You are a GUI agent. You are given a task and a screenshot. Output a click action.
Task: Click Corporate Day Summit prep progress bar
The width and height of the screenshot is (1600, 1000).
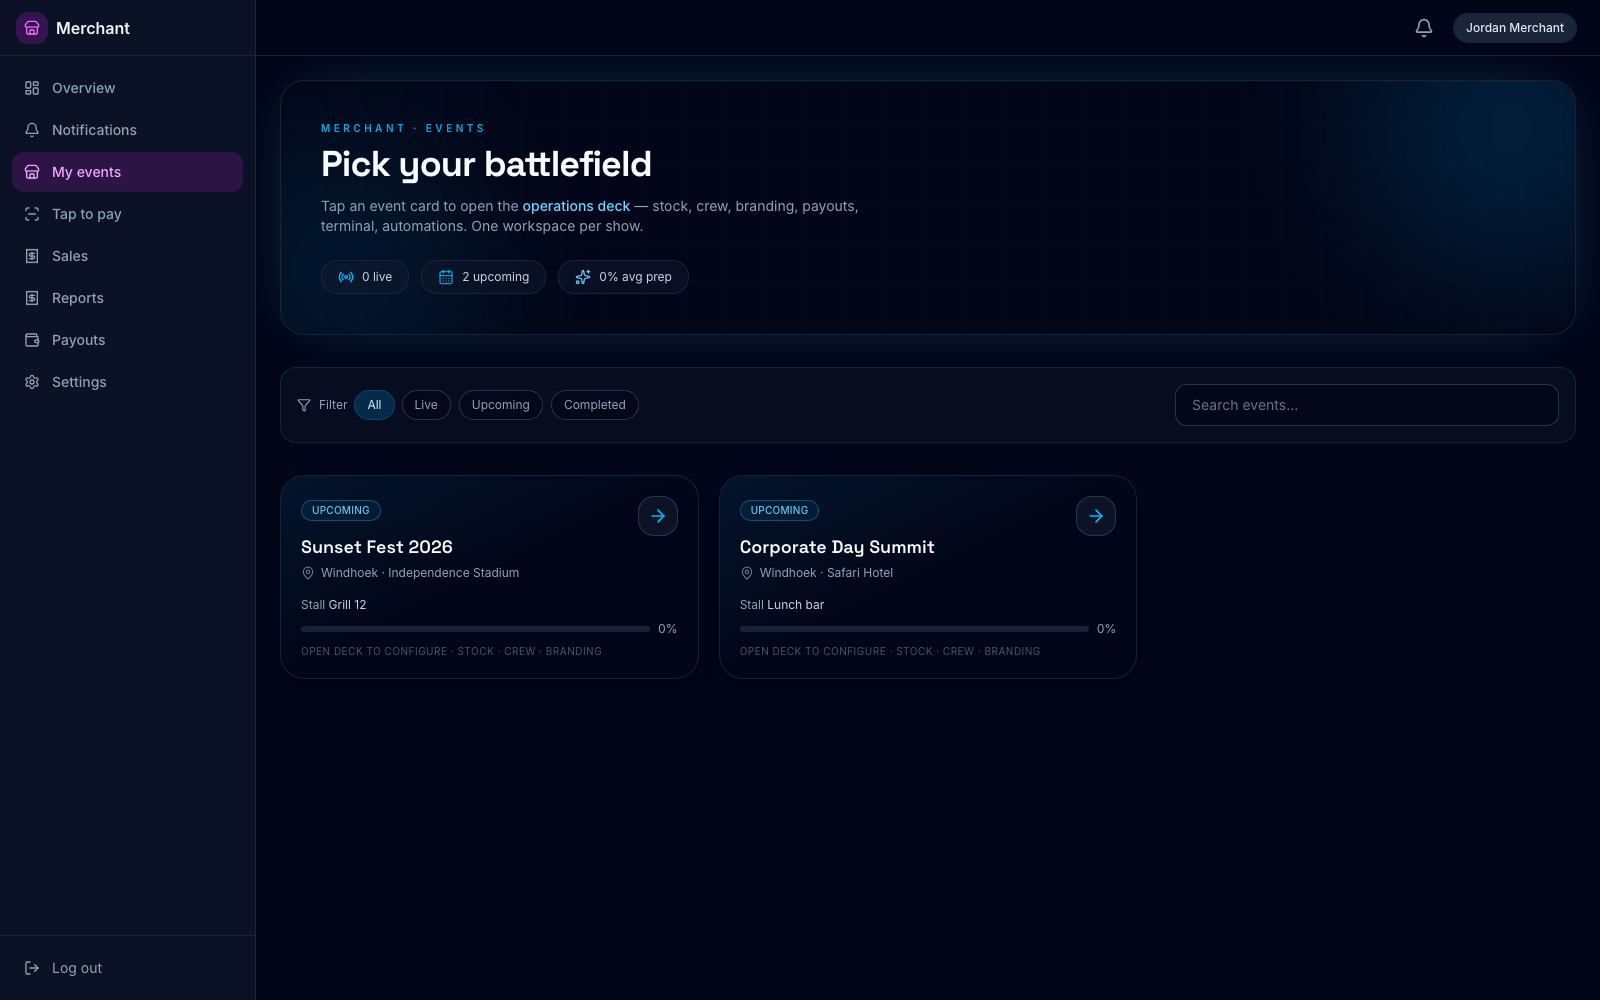tap(914, 629)
